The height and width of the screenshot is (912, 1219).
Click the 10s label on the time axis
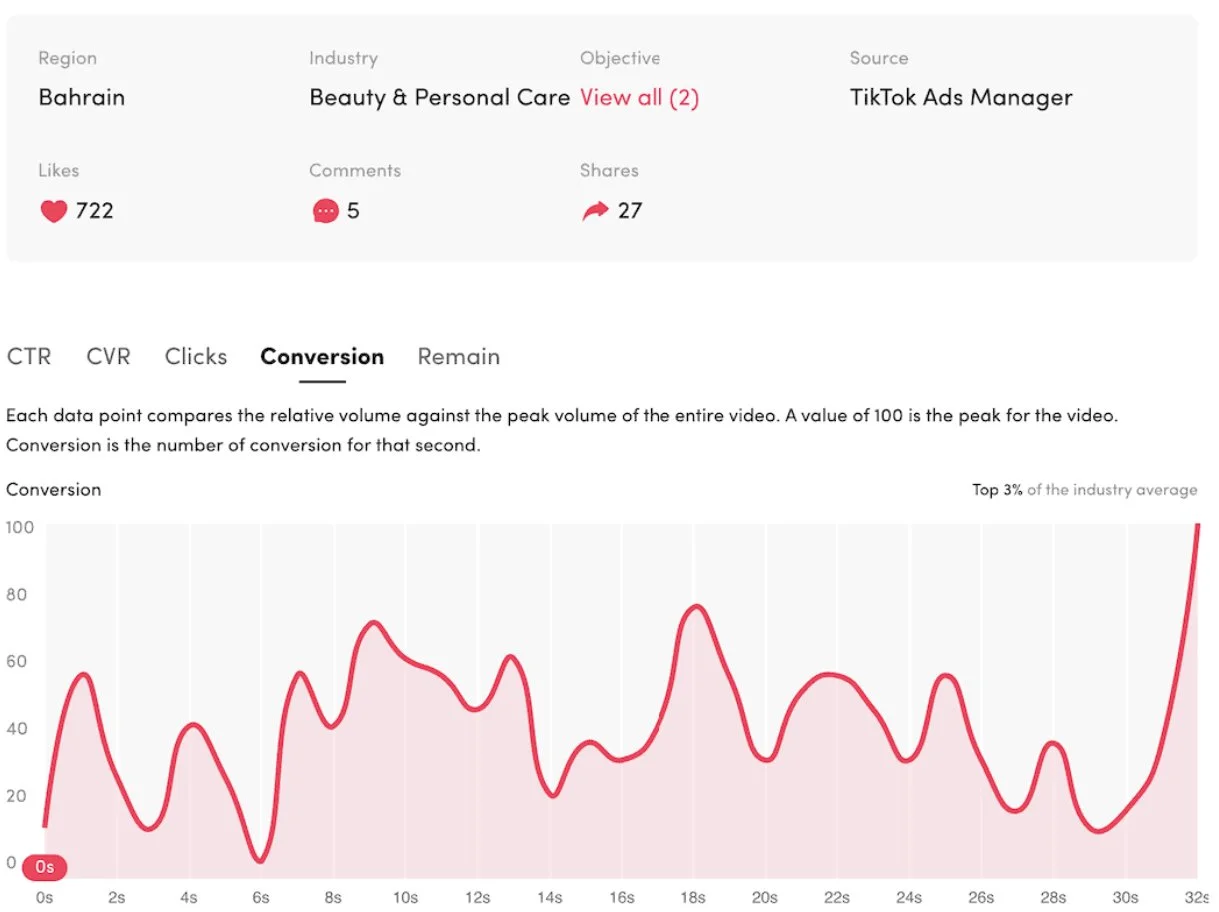click(404, 897)
